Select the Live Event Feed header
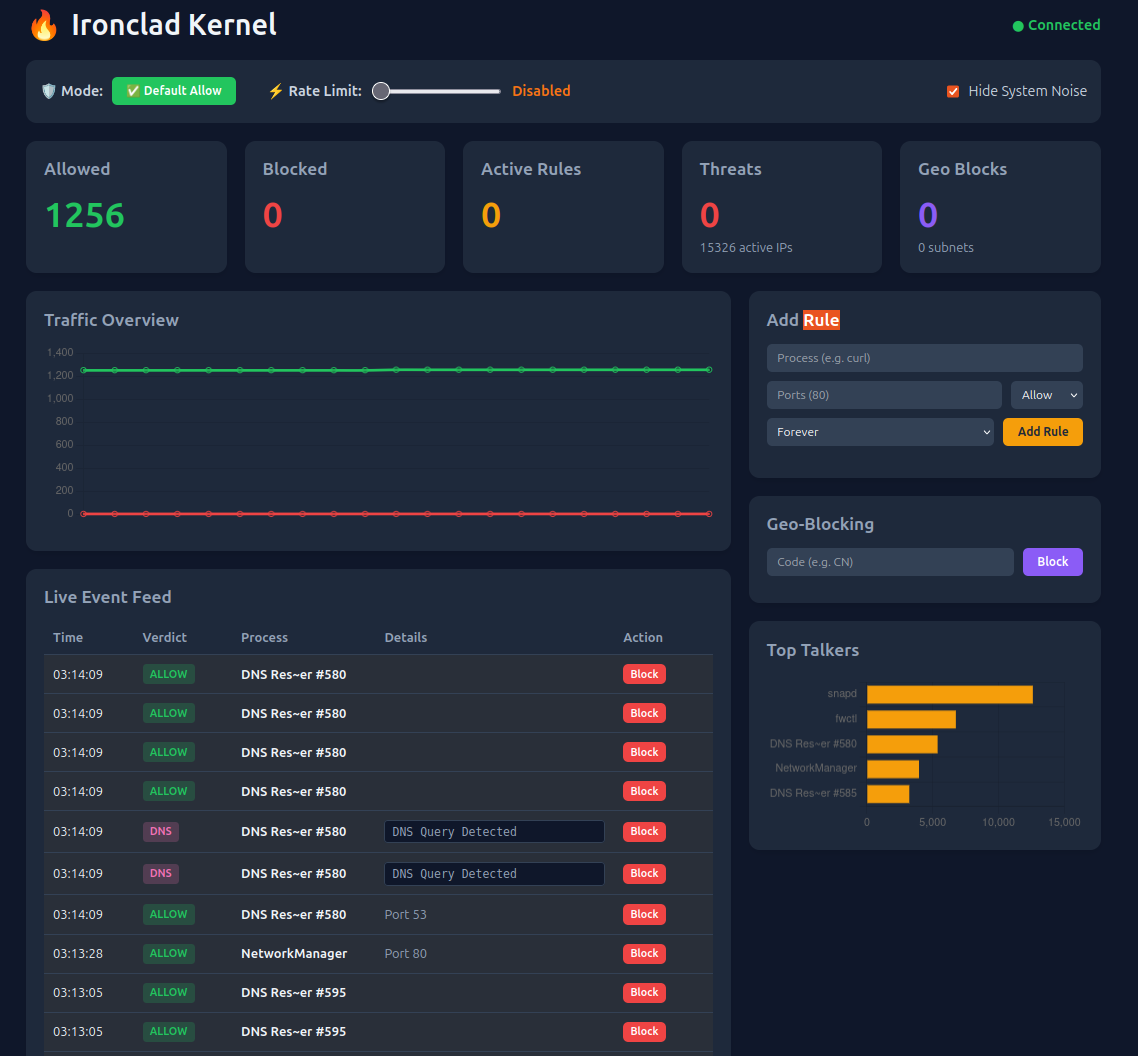 (x=108, y=596)
